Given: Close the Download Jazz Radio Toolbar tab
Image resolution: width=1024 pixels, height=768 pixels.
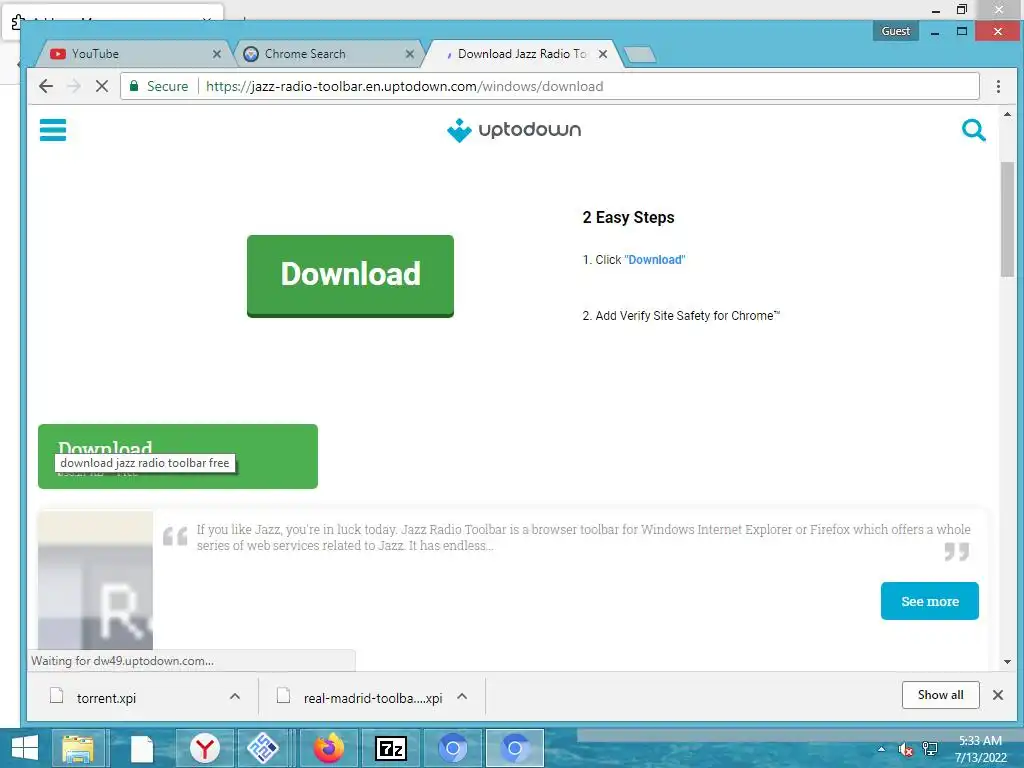Looking at the screenshot, I should click(x=603, y=54).
